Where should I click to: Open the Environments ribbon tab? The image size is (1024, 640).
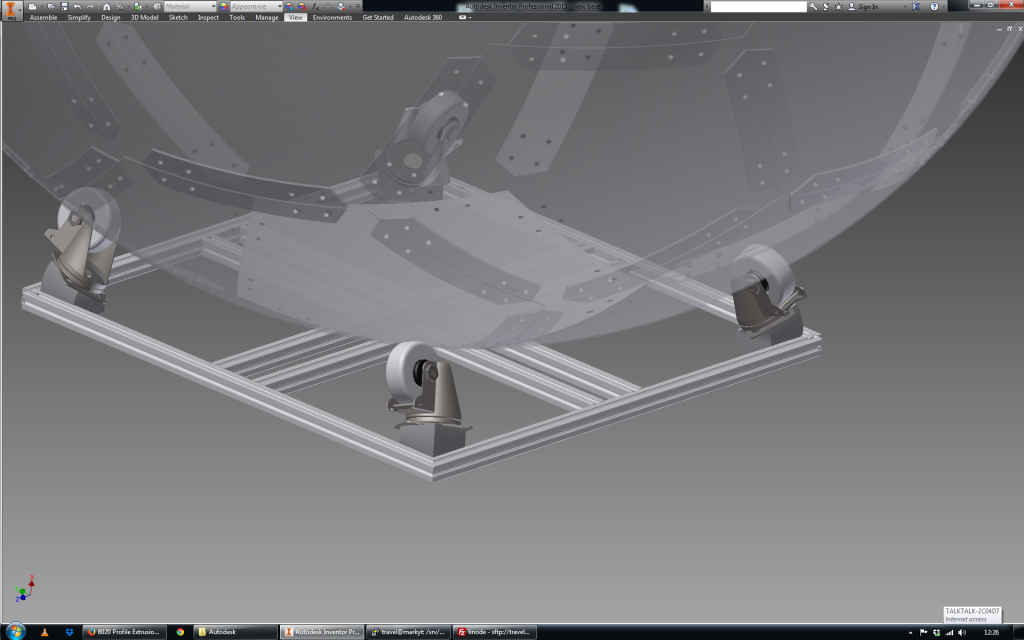[332, 18]
